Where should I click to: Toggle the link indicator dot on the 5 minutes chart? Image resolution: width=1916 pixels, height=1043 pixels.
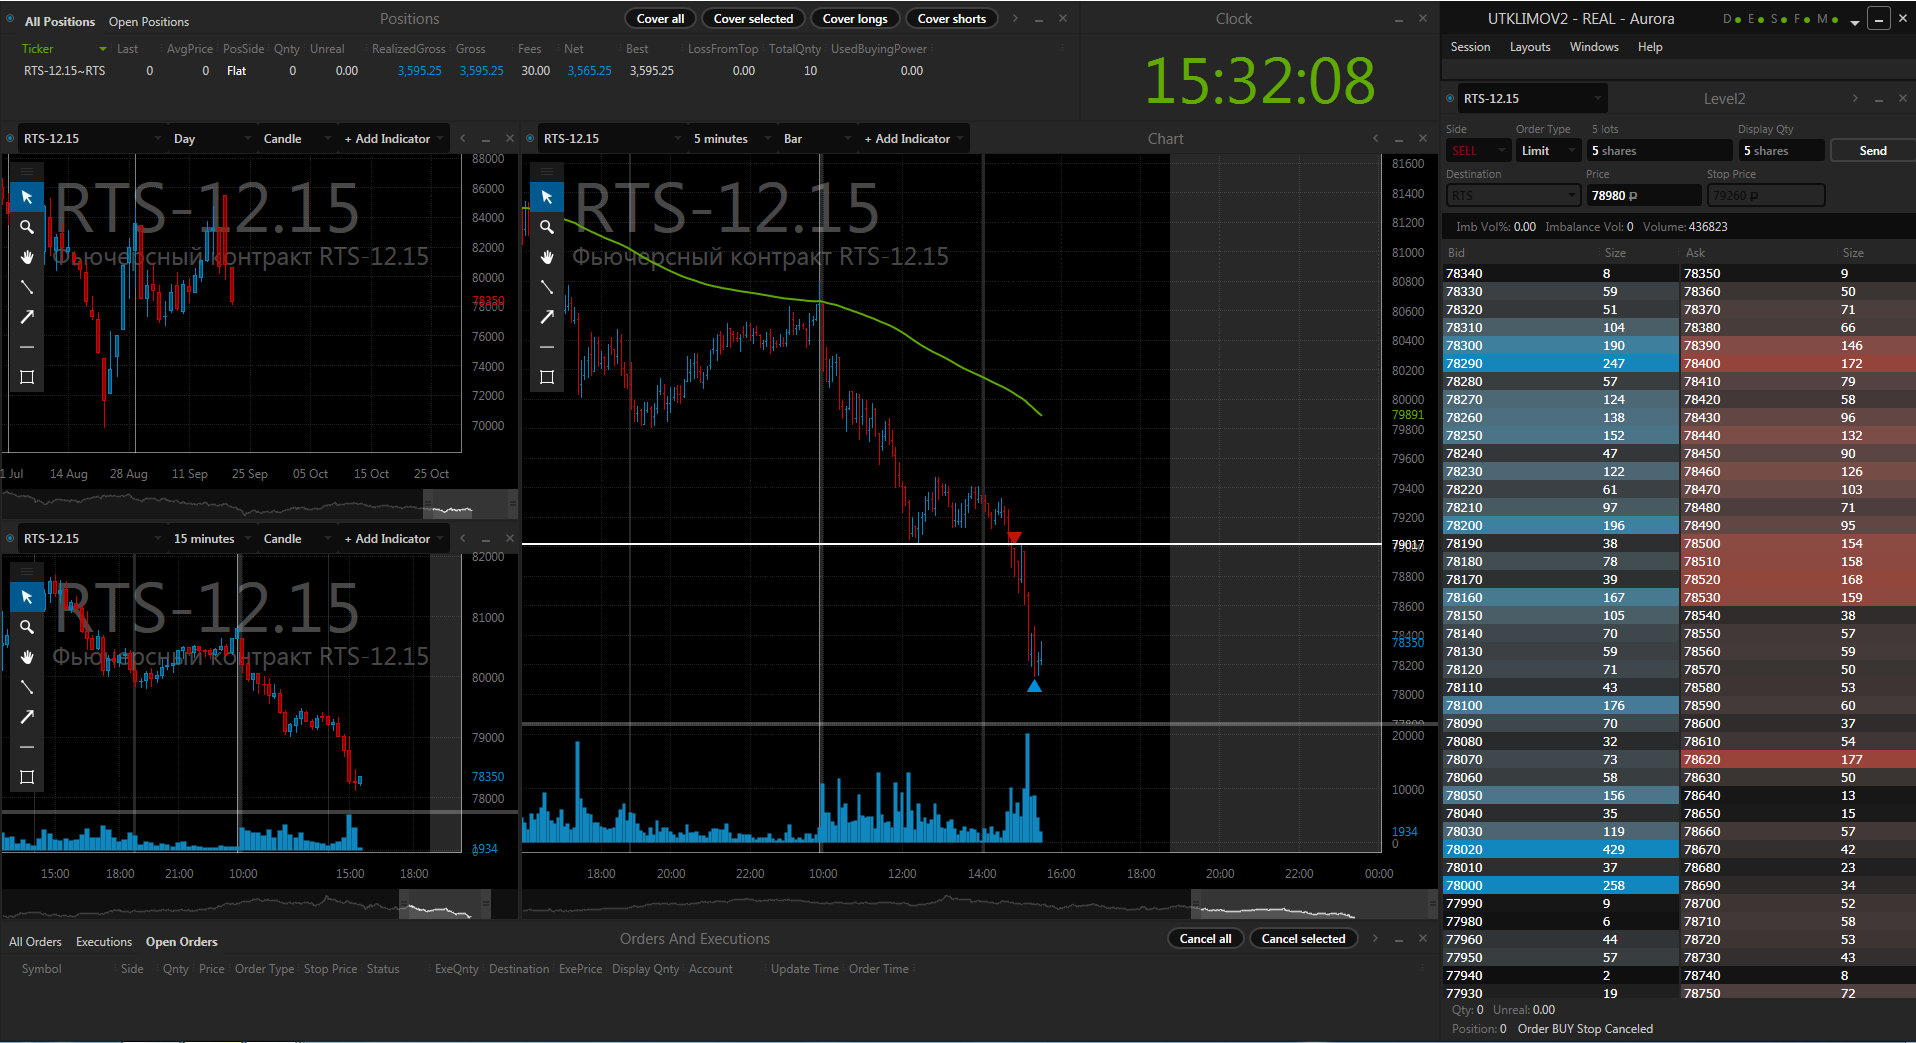[530, 138]
